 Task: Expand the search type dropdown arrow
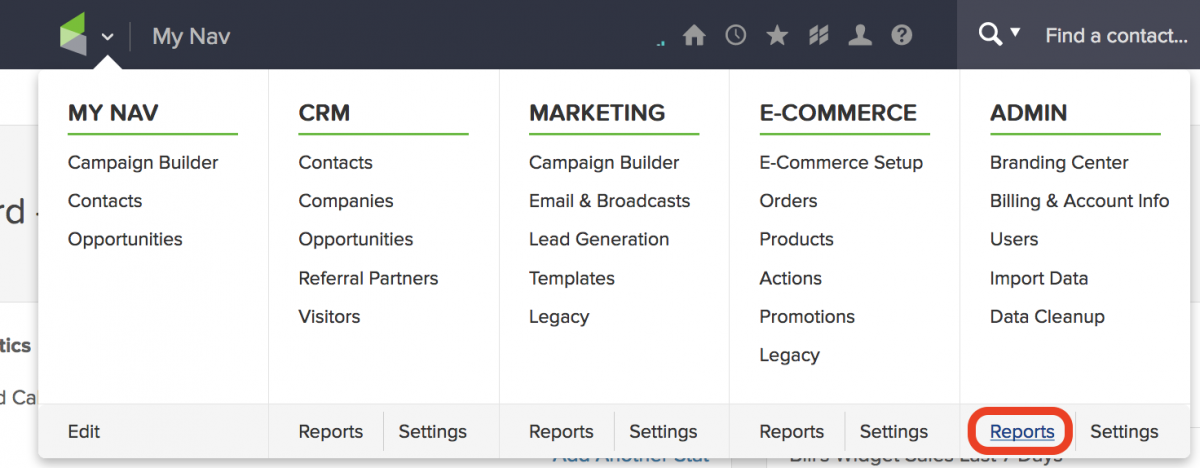click(1015, 33)
